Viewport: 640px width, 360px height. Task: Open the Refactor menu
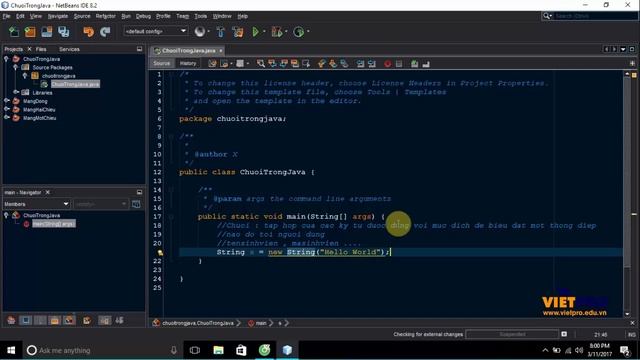[x=106, y=16]
